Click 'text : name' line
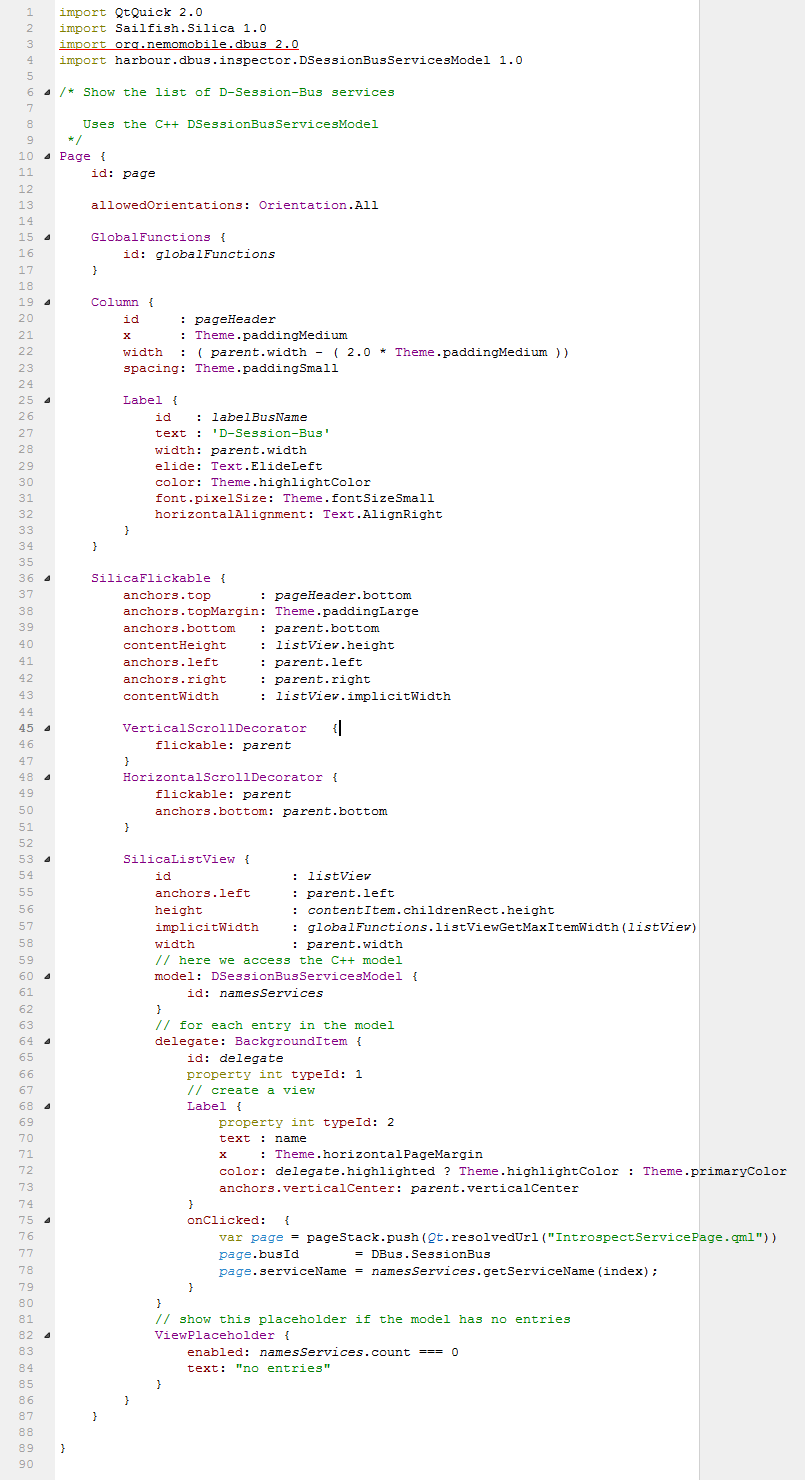Image resolution: width=805 pixels, height=1480 pixels. [263, 1138]
